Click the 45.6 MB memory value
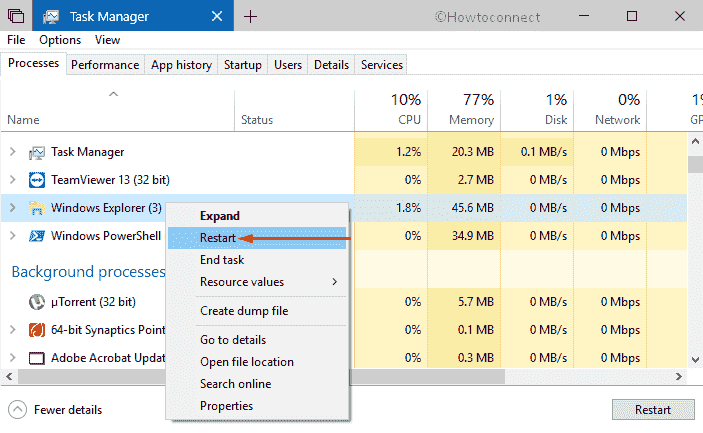 pyautogui.click(x=473, y=208)
